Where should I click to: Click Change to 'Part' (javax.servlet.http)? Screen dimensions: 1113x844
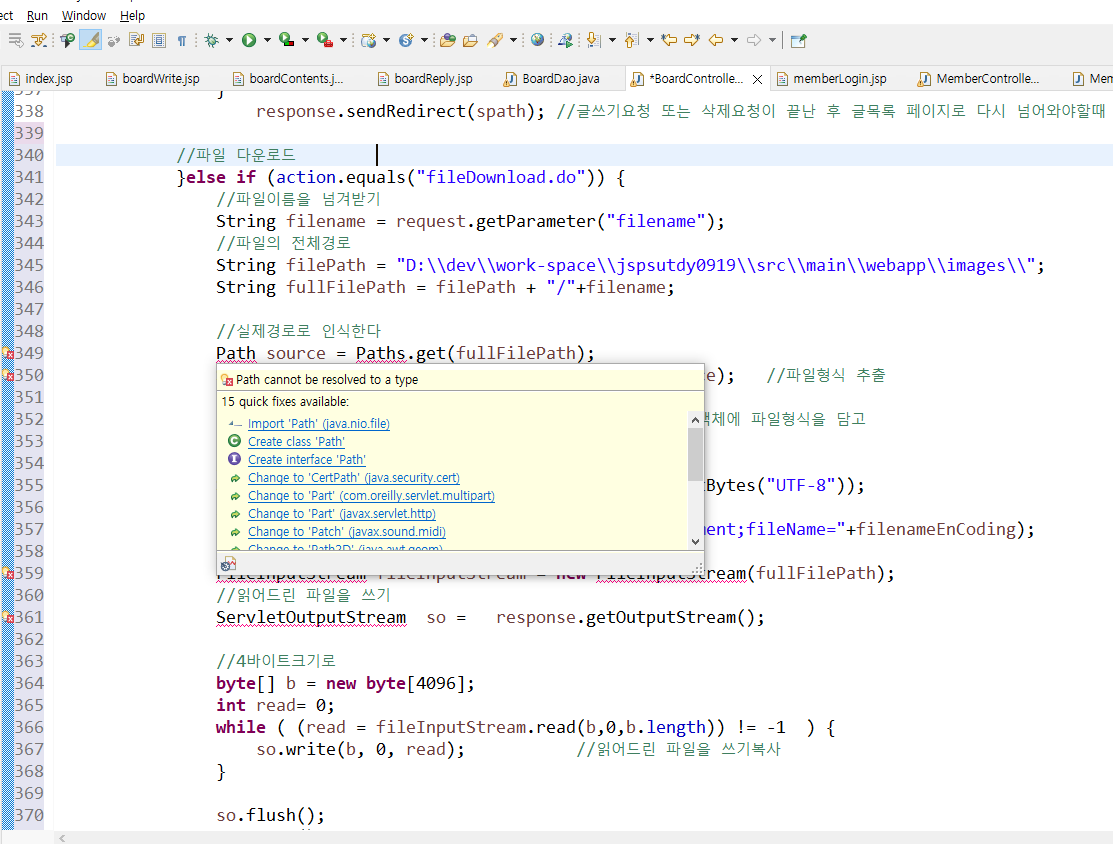tap(341, 514)
